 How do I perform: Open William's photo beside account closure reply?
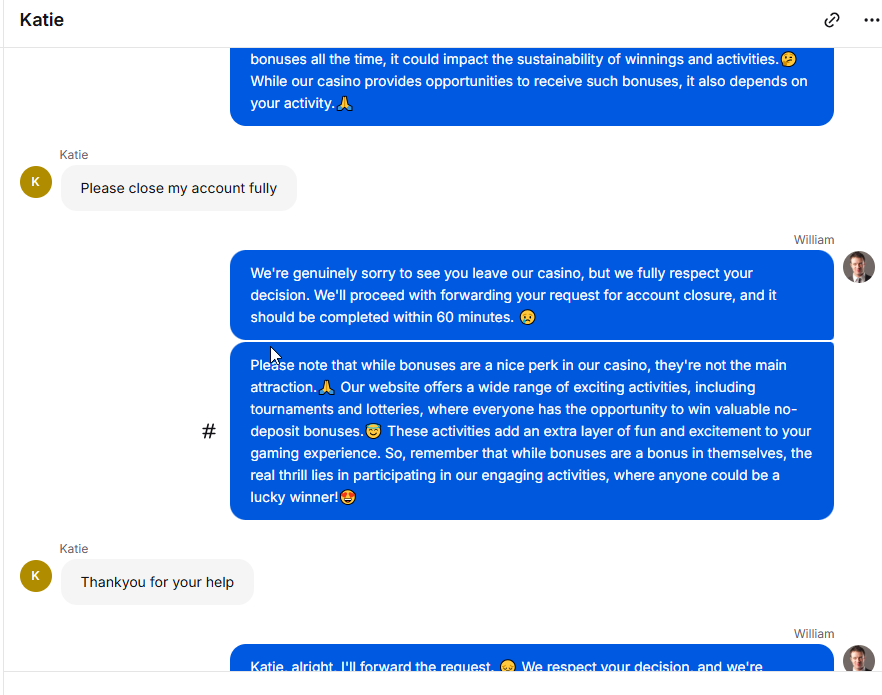coord(858,267)
